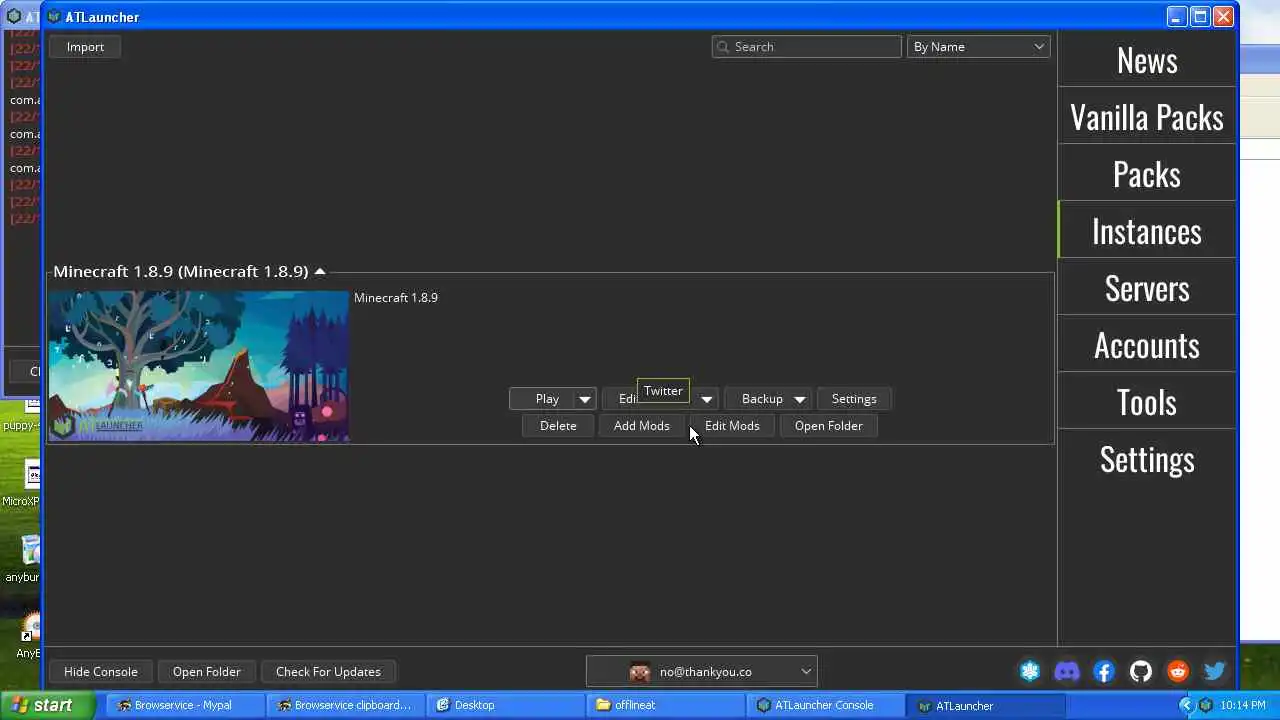Switch to the Vanilla Packs tab

1147,117
